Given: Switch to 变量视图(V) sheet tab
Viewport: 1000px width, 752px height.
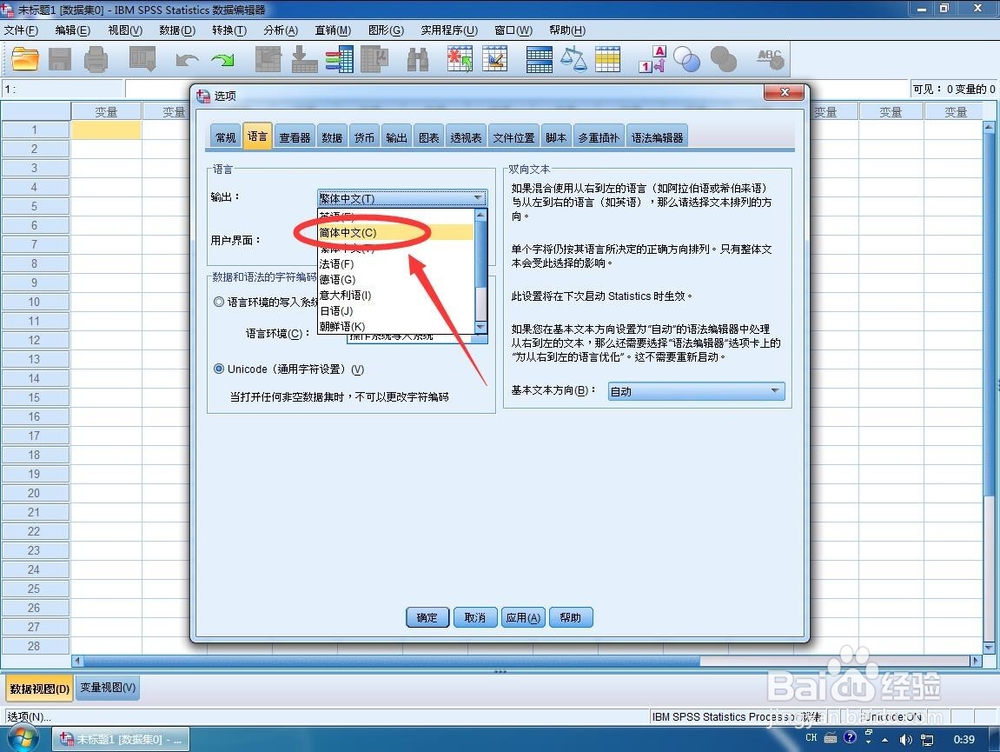Looking at the screenshot, I should click(x=108, y=688).
